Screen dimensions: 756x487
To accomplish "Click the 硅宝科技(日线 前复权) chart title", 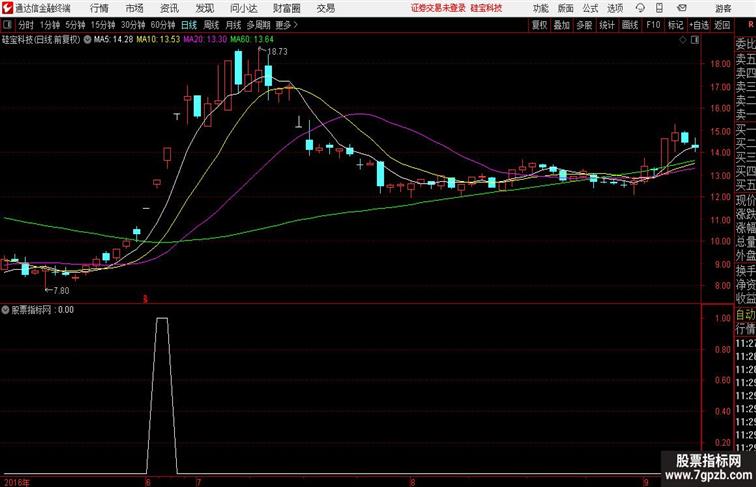I will 41,40.
